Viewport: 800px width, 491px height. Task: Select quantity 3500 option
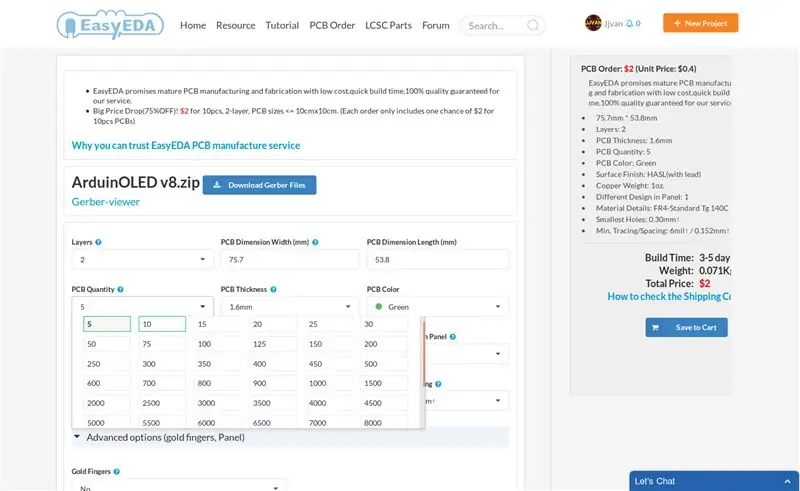[272, 403]
